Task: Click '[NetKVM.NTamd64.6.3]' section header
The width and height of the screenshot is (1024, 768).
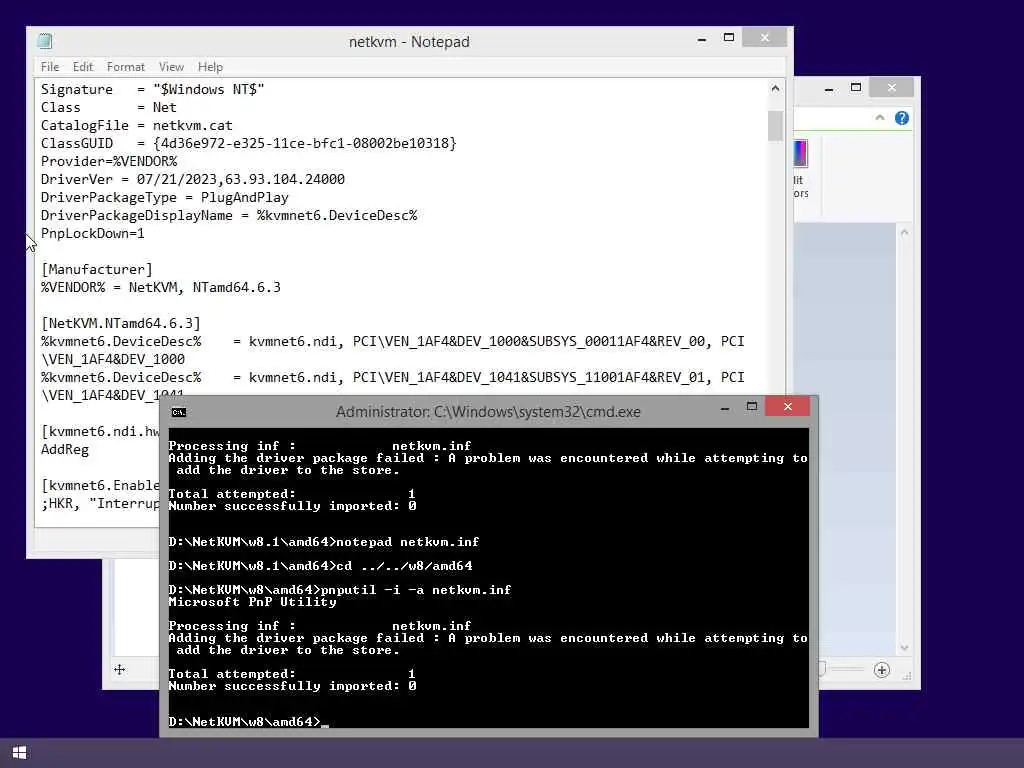Action: click(121, 323)
